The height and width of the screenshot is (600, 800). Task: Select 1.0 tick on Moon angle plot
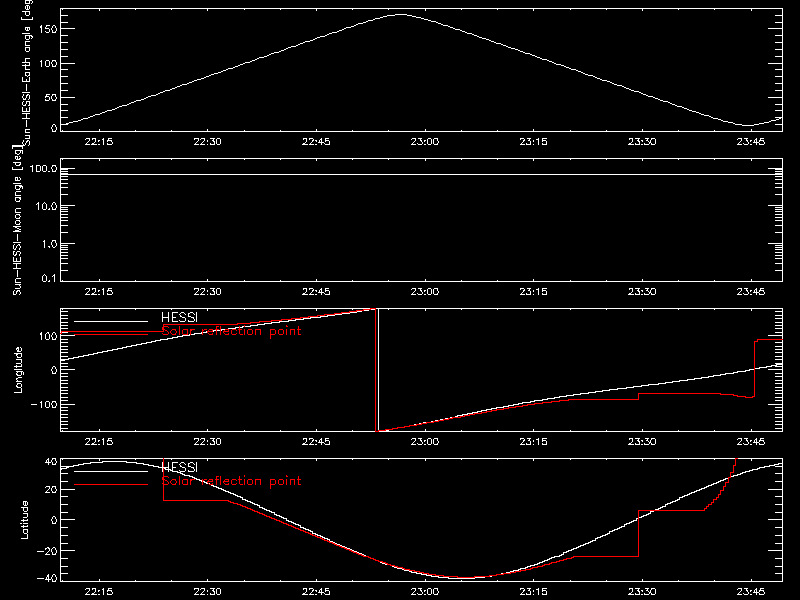tap(49, 244)
